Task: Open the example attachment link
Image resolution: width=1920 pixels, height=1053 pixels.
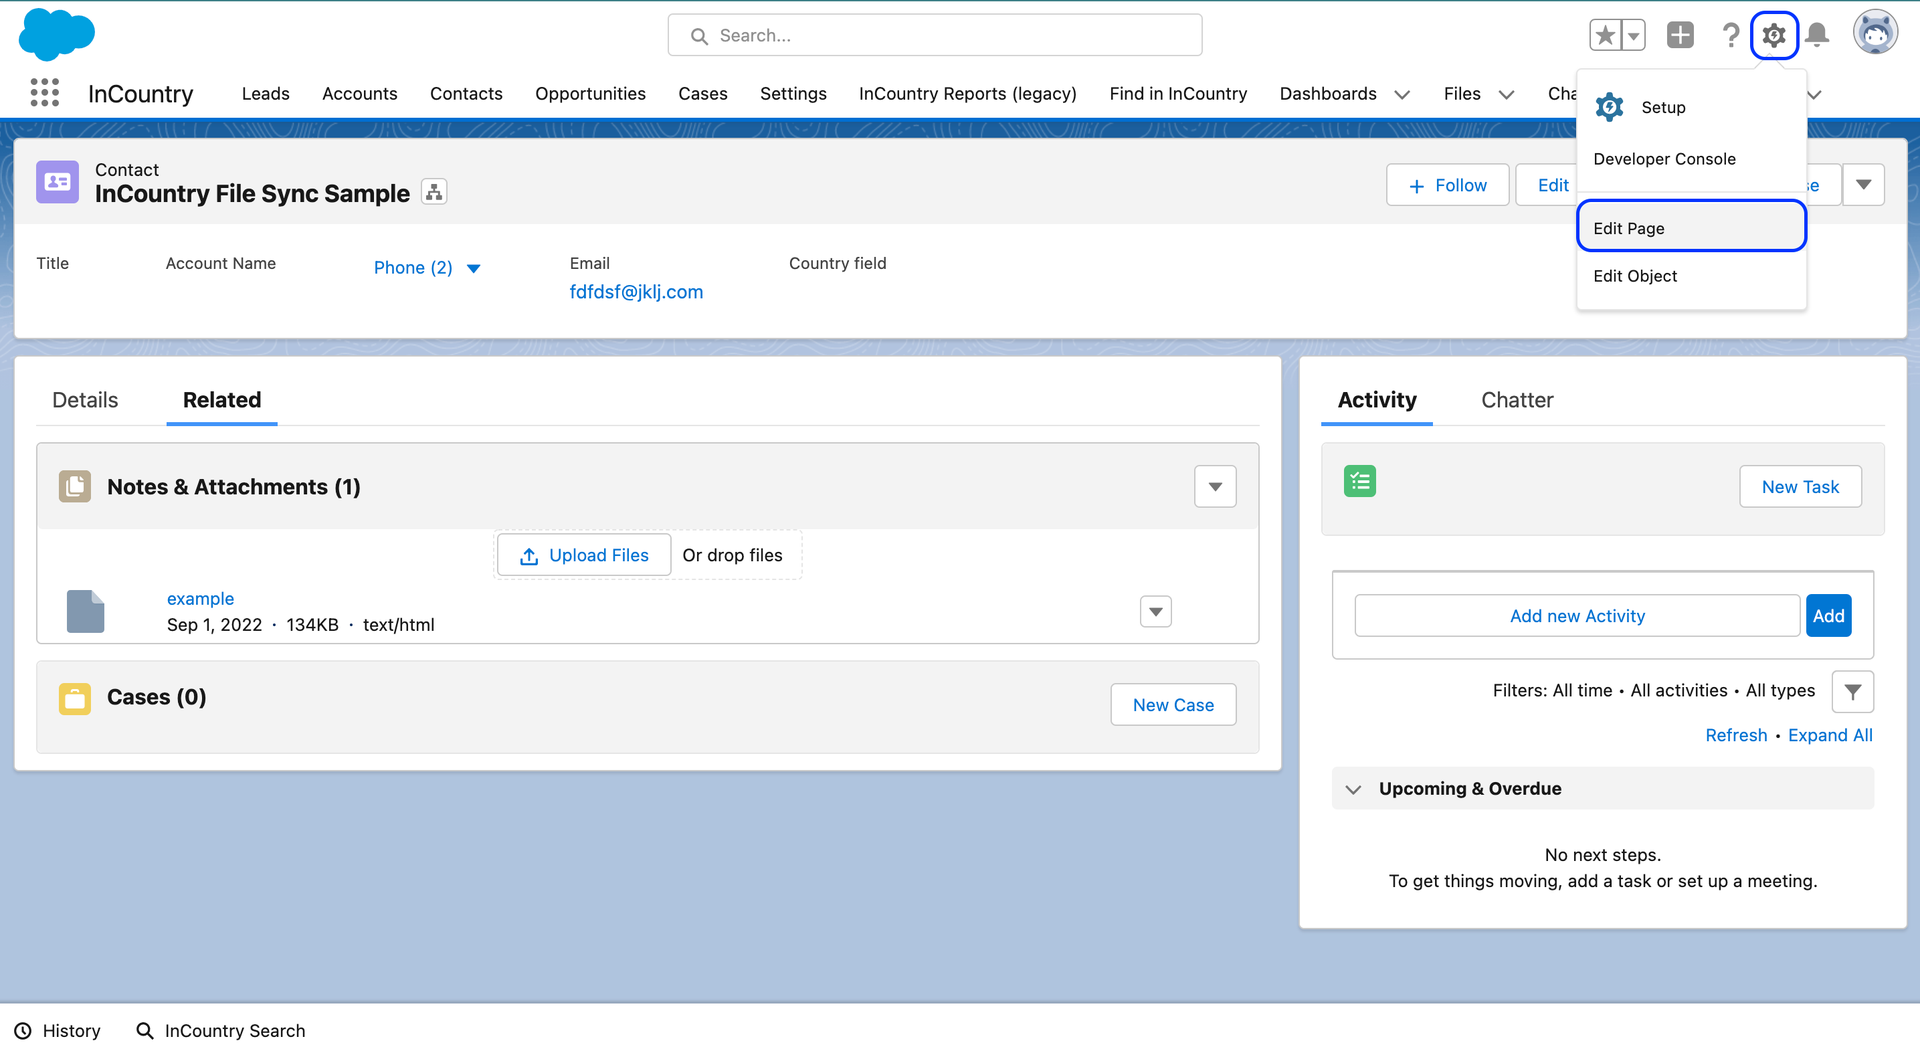Action: pos(200,599)
